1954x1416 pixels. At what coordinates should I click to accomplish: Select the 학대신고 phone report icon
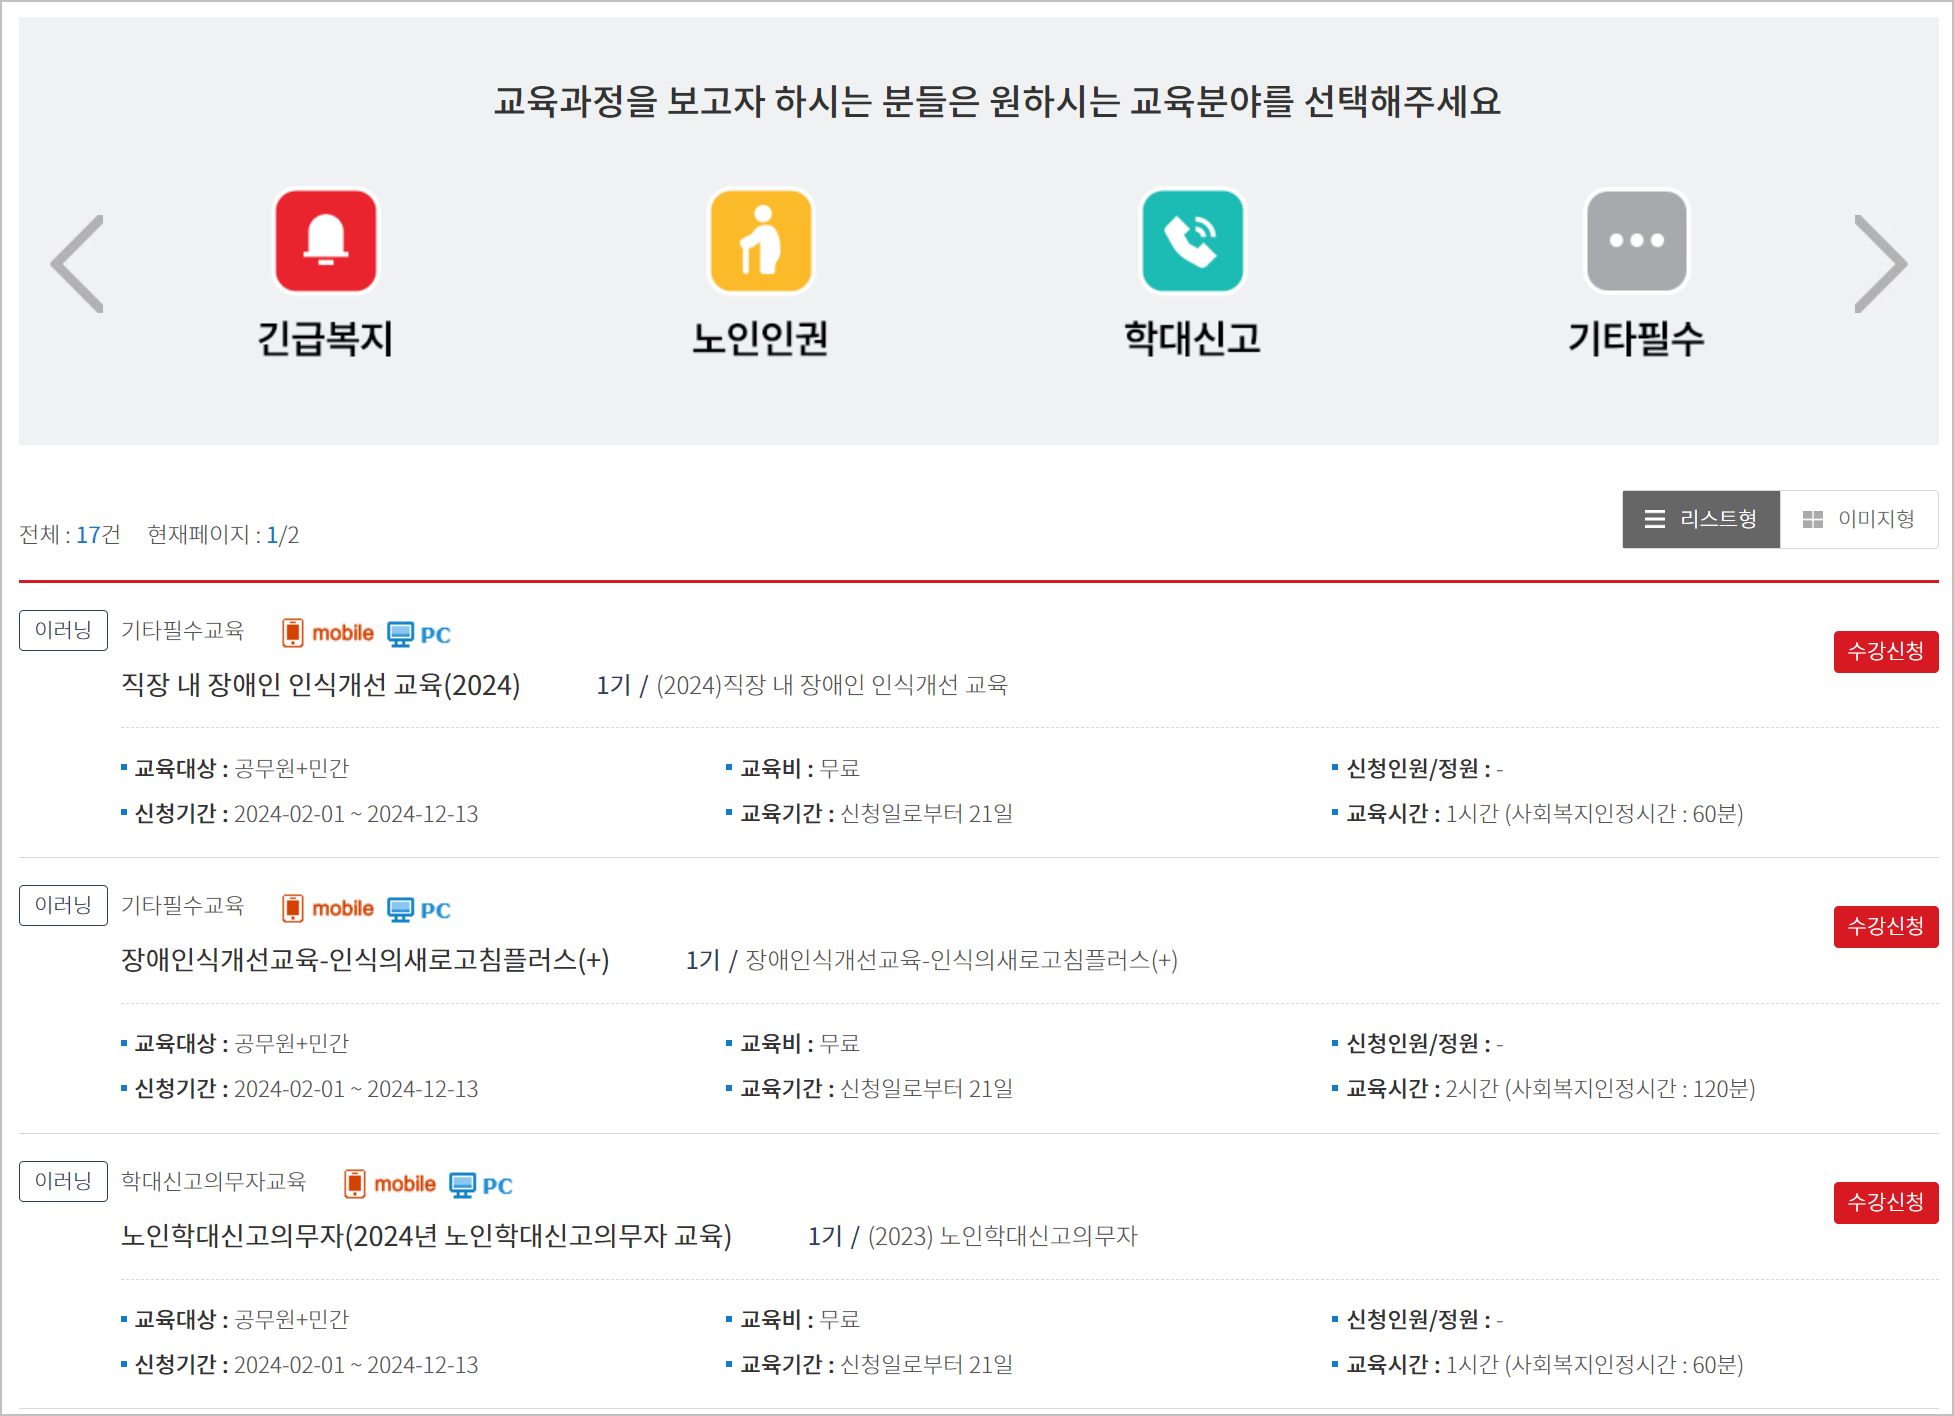1192,241
